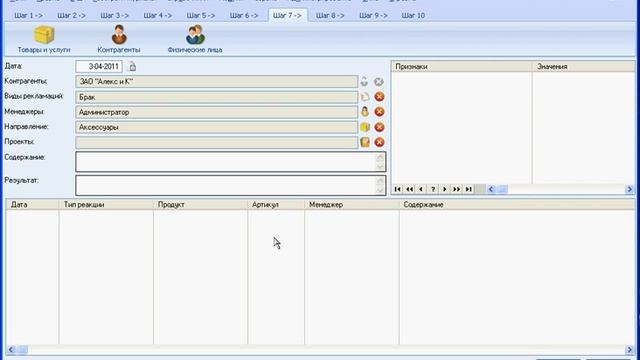Choose claim type icon beside Брак

coord(364,97)
